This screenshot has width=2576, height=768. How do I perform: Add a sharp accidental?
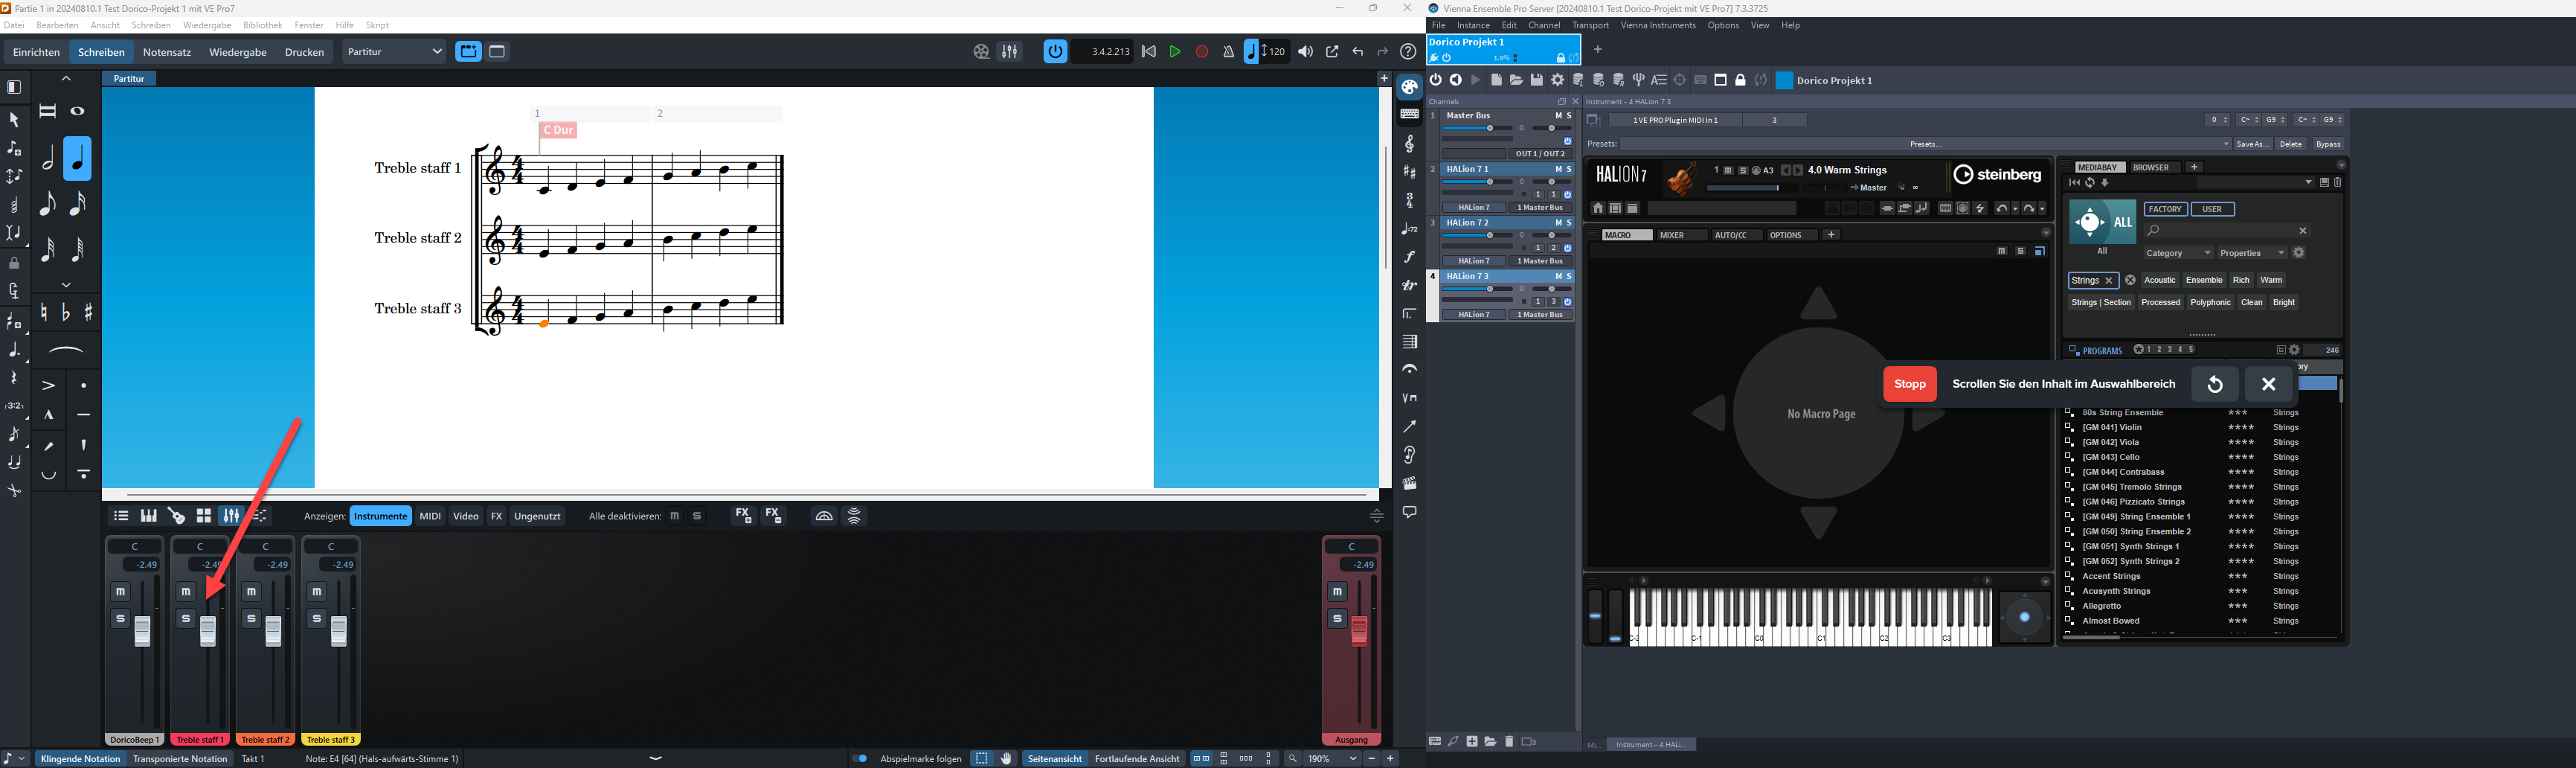[89, 313]
